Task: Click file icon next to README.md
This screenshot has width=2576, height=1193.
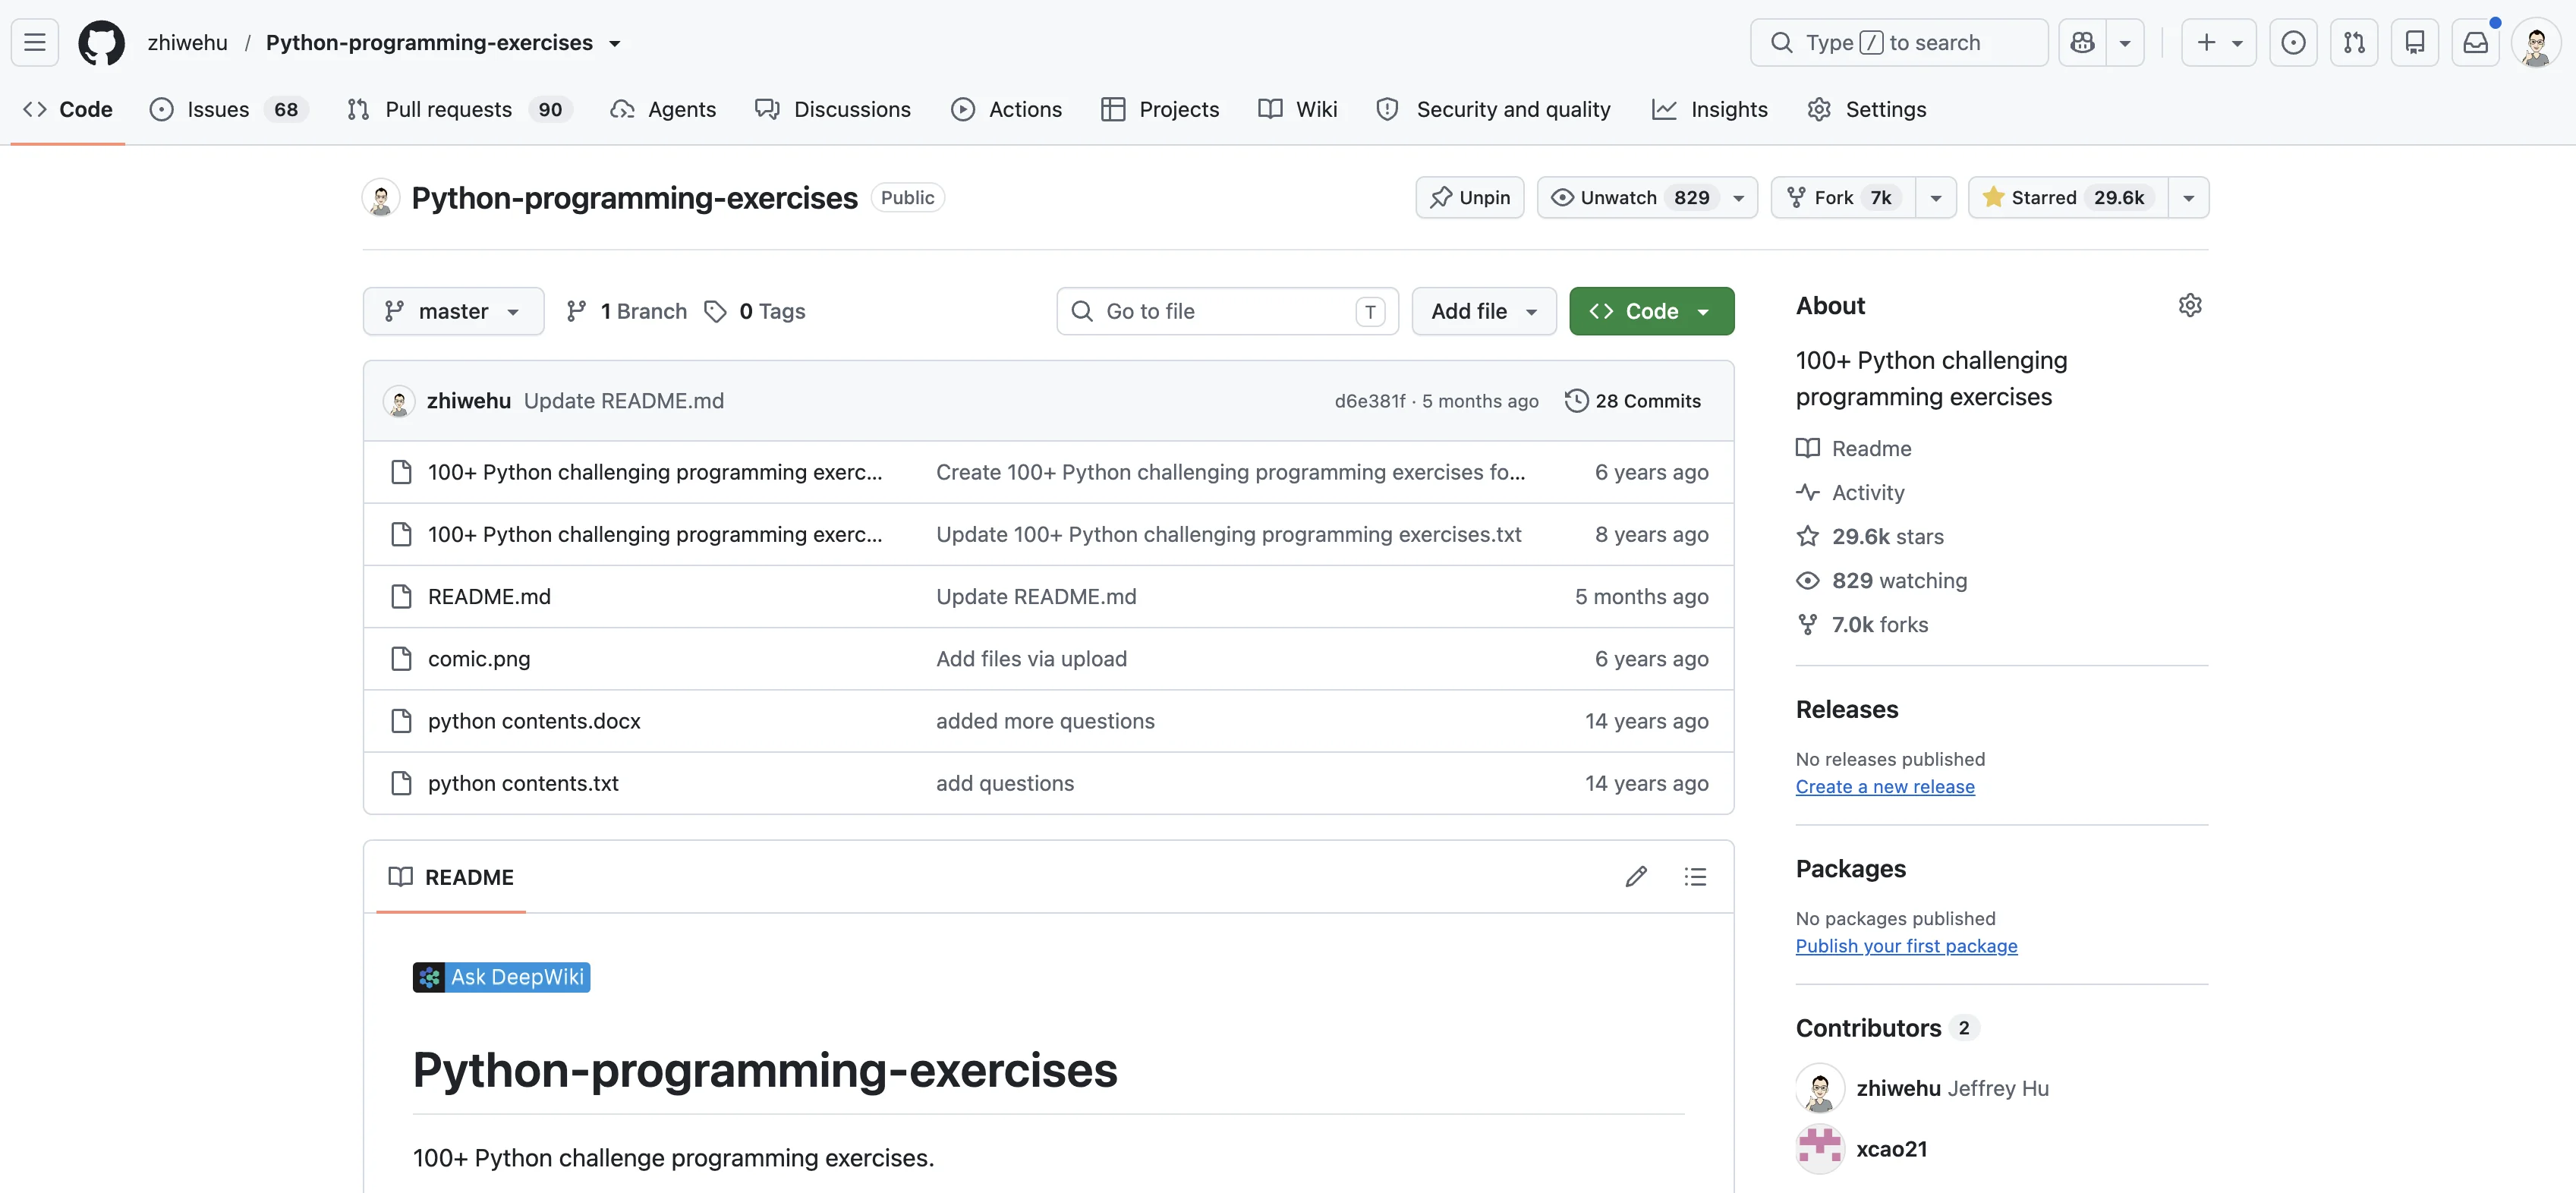Action: 401,597
